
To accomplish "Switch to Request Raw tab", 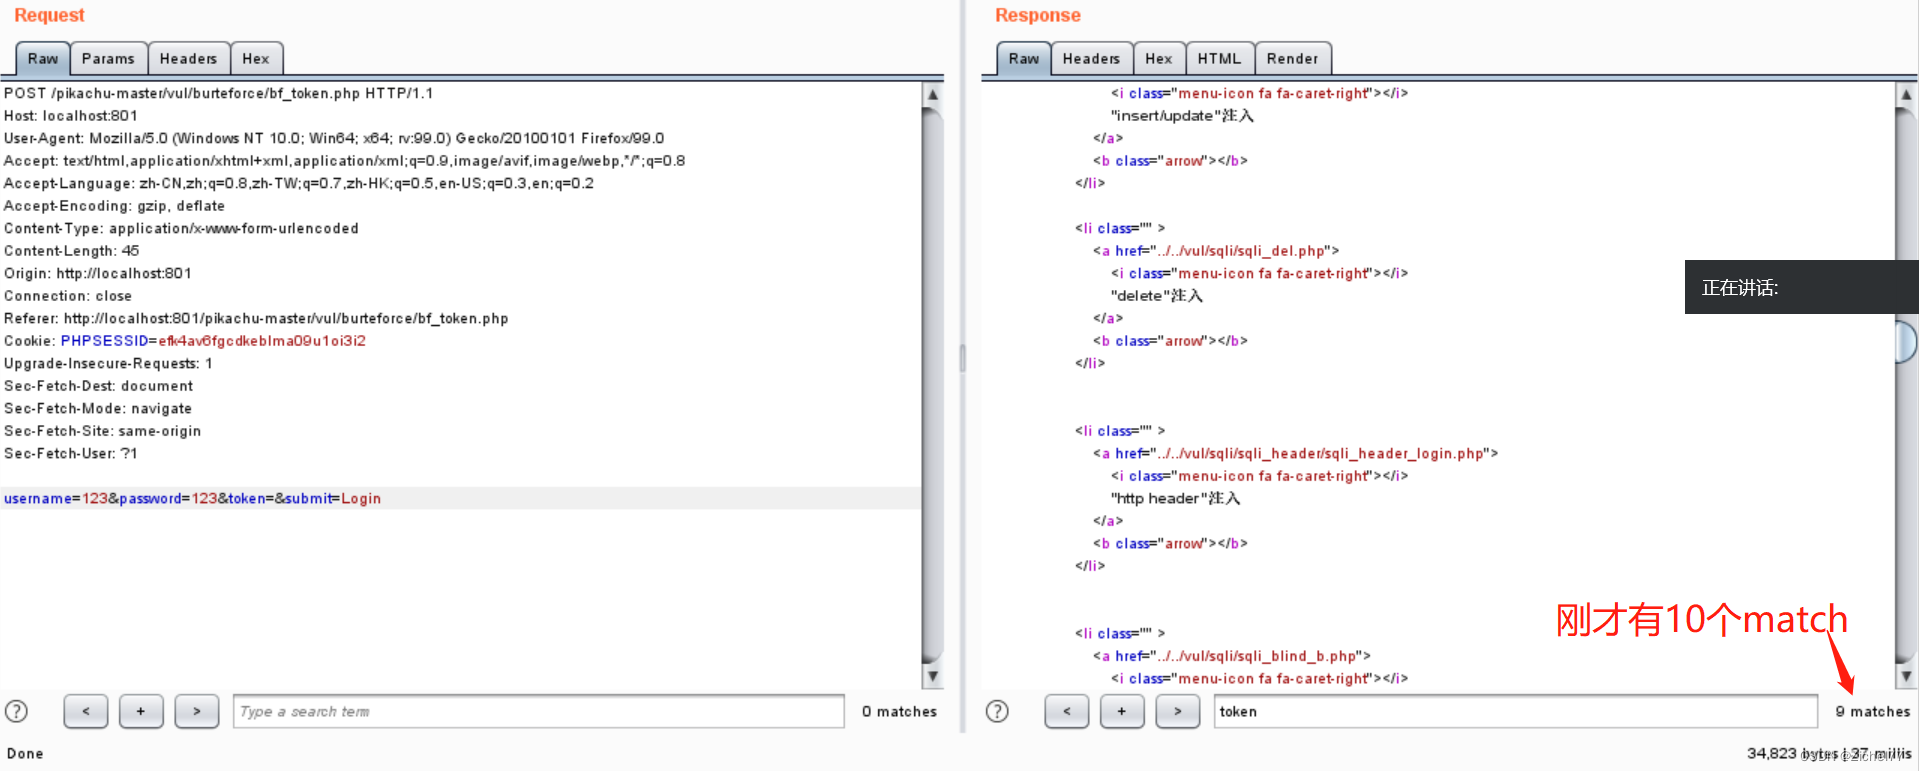I will [x=43, y=59].
